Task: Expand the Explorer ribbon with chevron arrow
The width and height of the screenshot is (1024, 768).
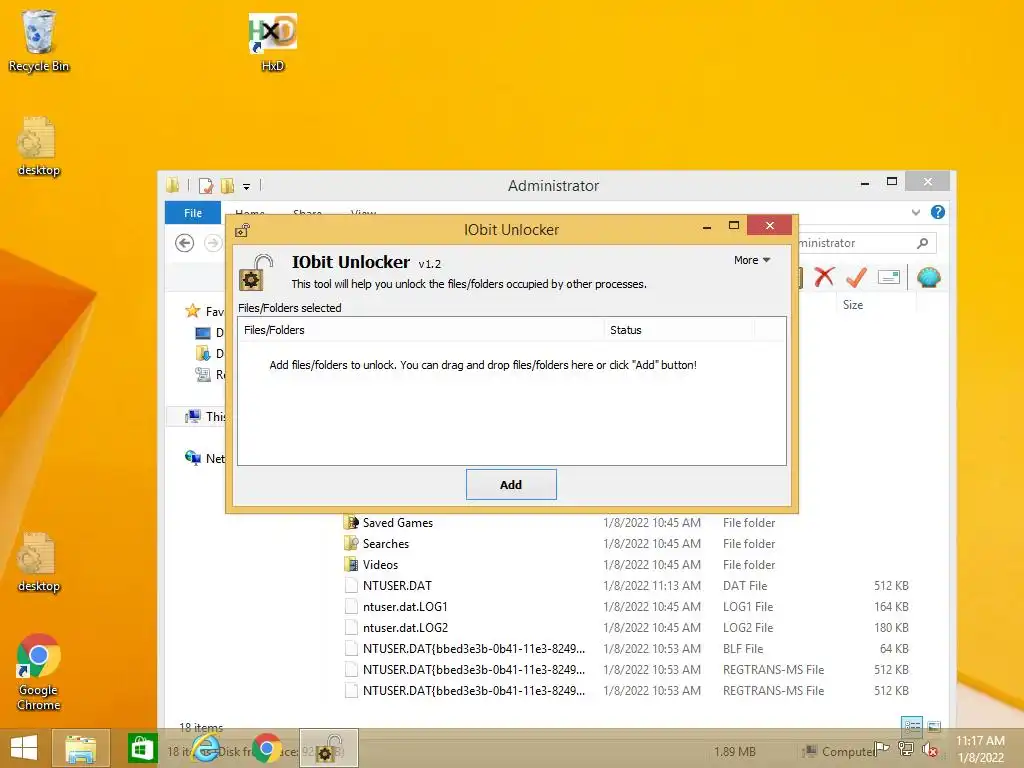Action: (x=916, y=212)
